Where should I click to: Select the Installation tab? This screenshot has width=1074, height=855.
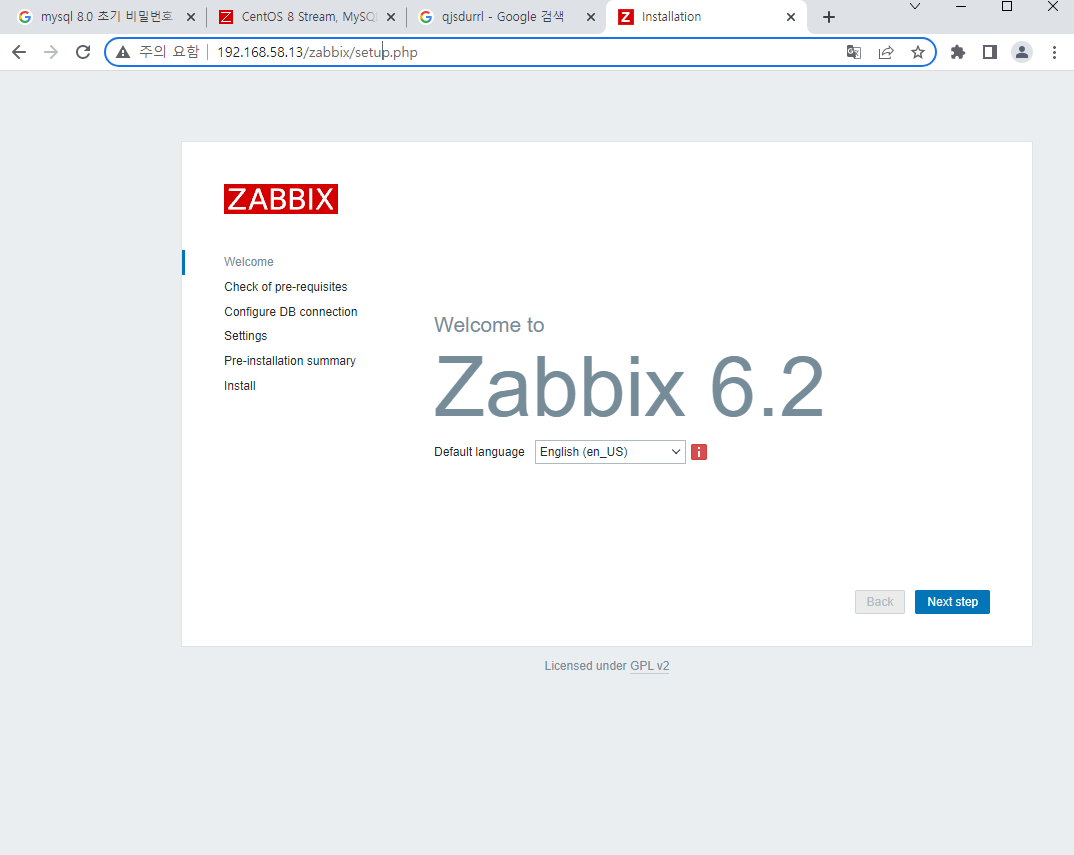[705, 17]
